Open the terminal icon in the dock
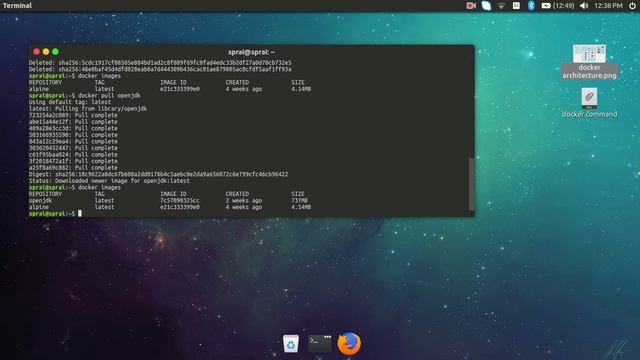Image resolution: width=640 pixels, height=360 pixels. 320,344
